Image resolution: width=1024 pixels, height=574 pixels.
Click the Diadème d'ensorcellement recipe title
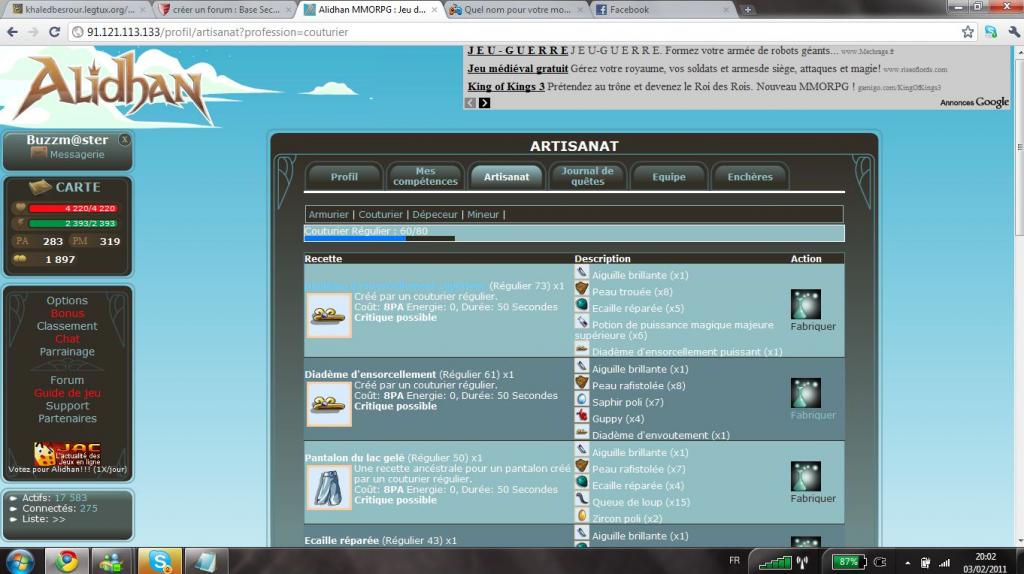click(x=370, y=374)
